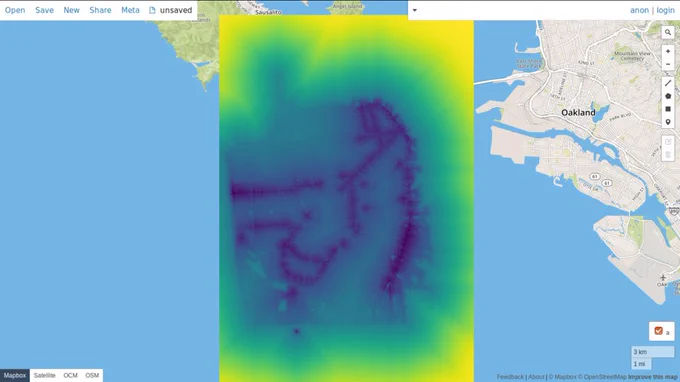
Task: Open the Save menu
Action: [x=44, y=10]
